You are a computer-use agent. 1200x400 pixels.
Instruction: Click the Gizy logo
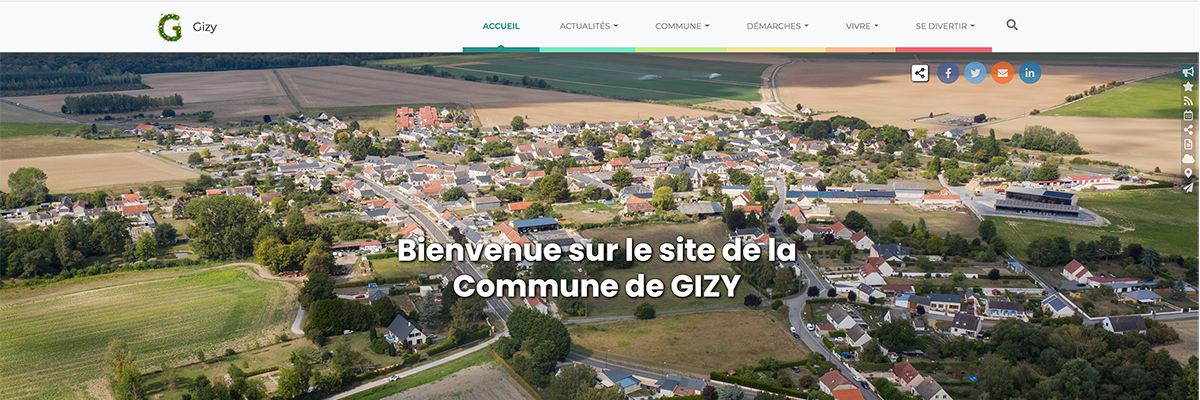click(170, 27)
